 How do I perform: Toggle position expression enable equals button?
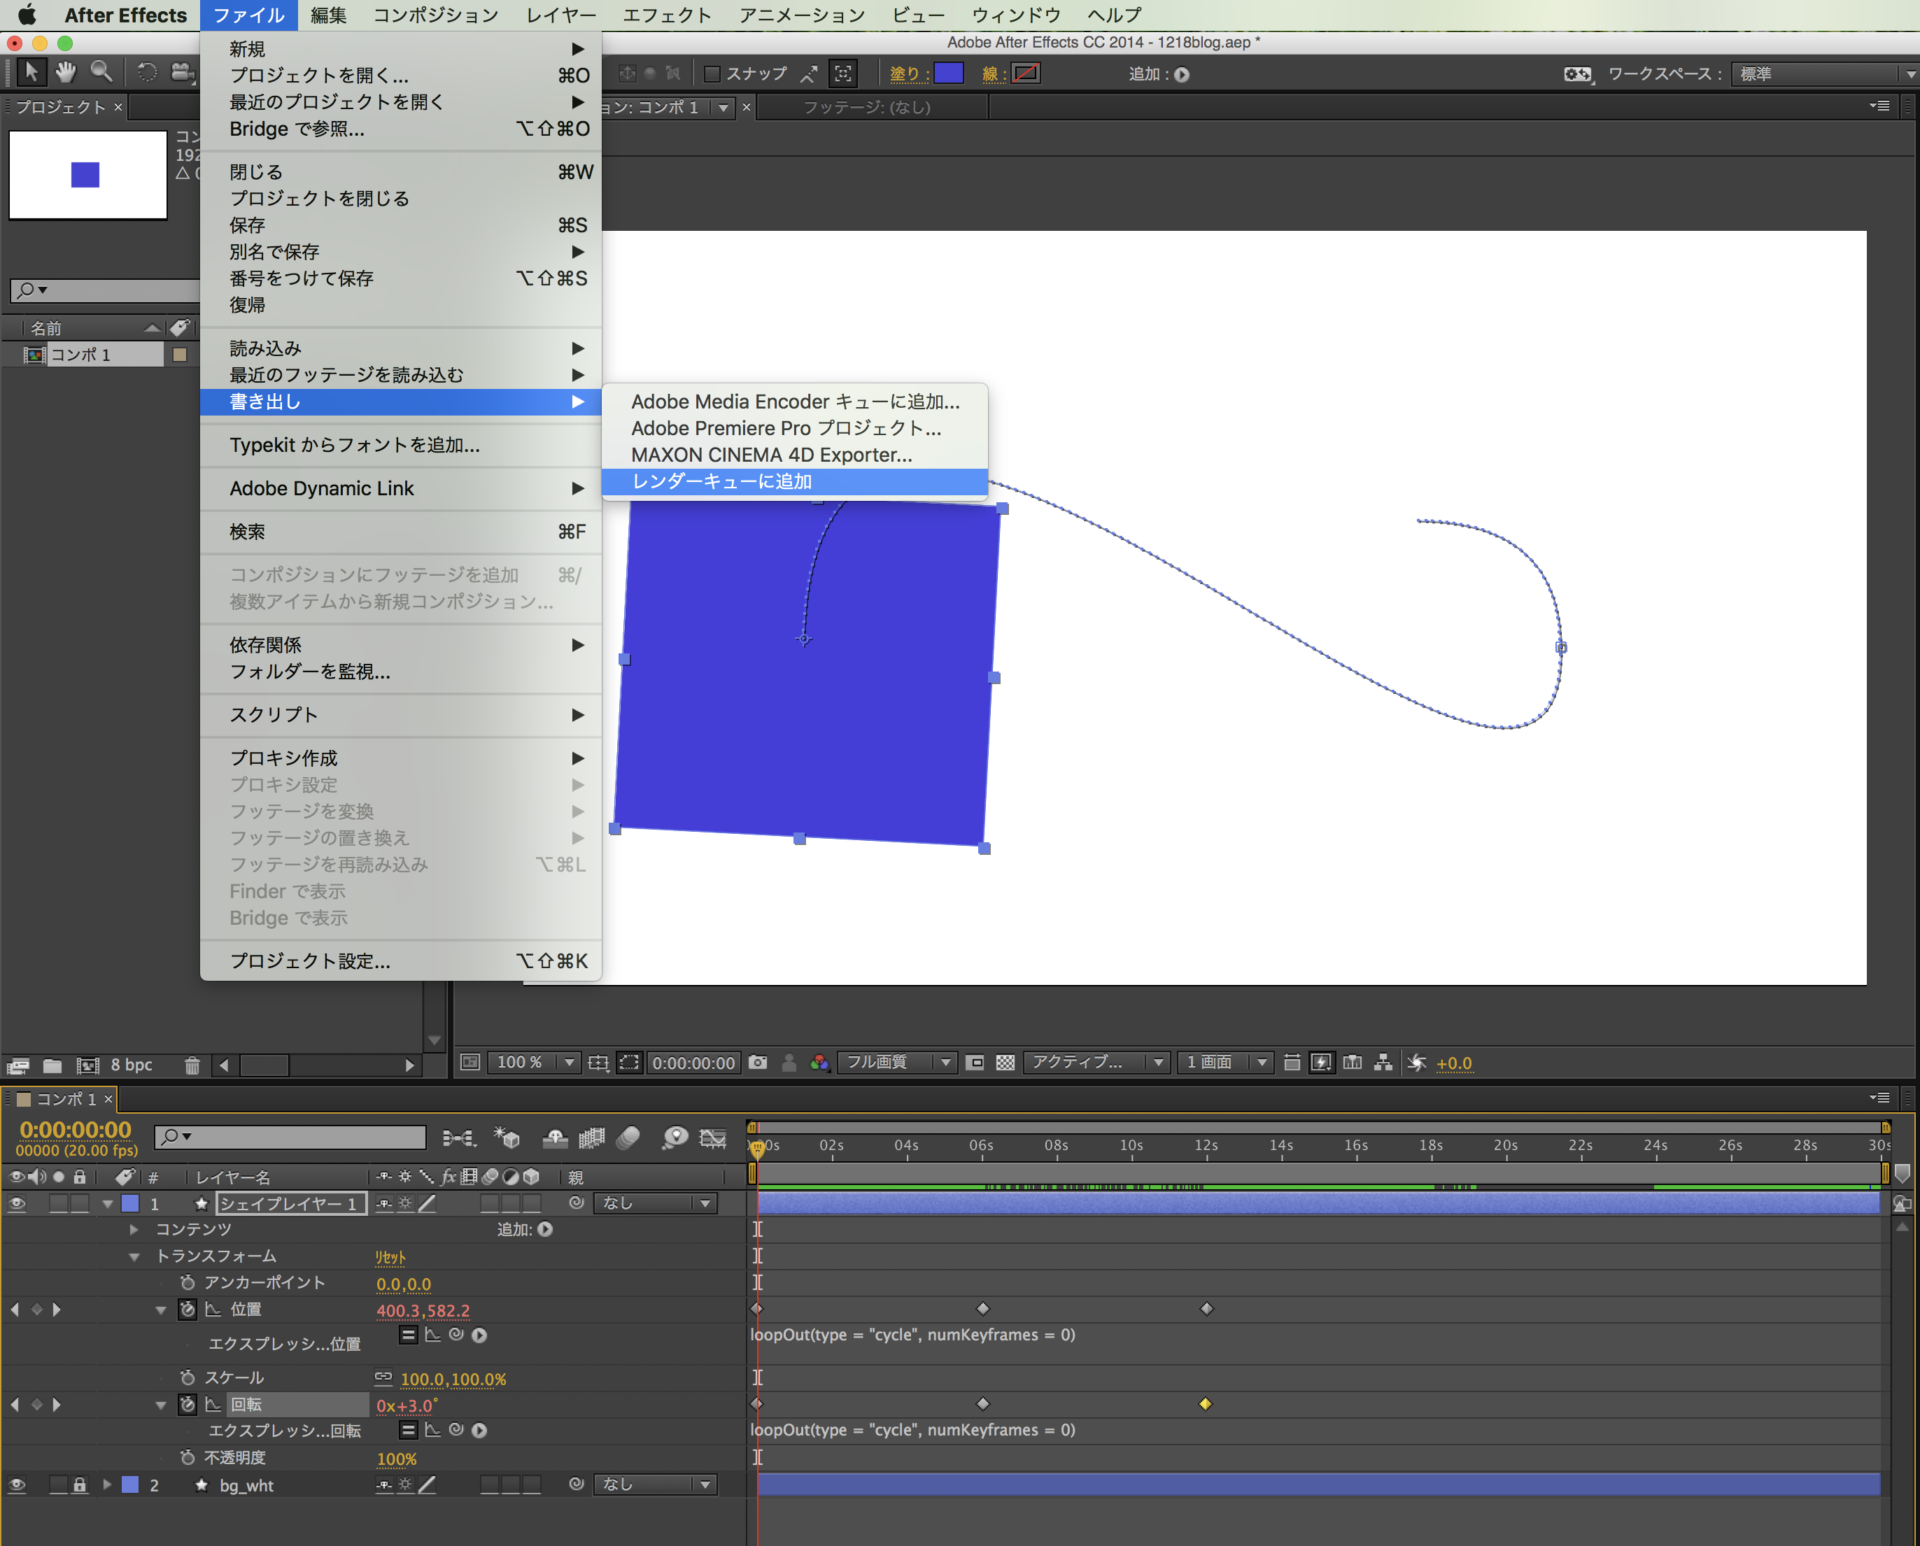(x=408, y=1334)
